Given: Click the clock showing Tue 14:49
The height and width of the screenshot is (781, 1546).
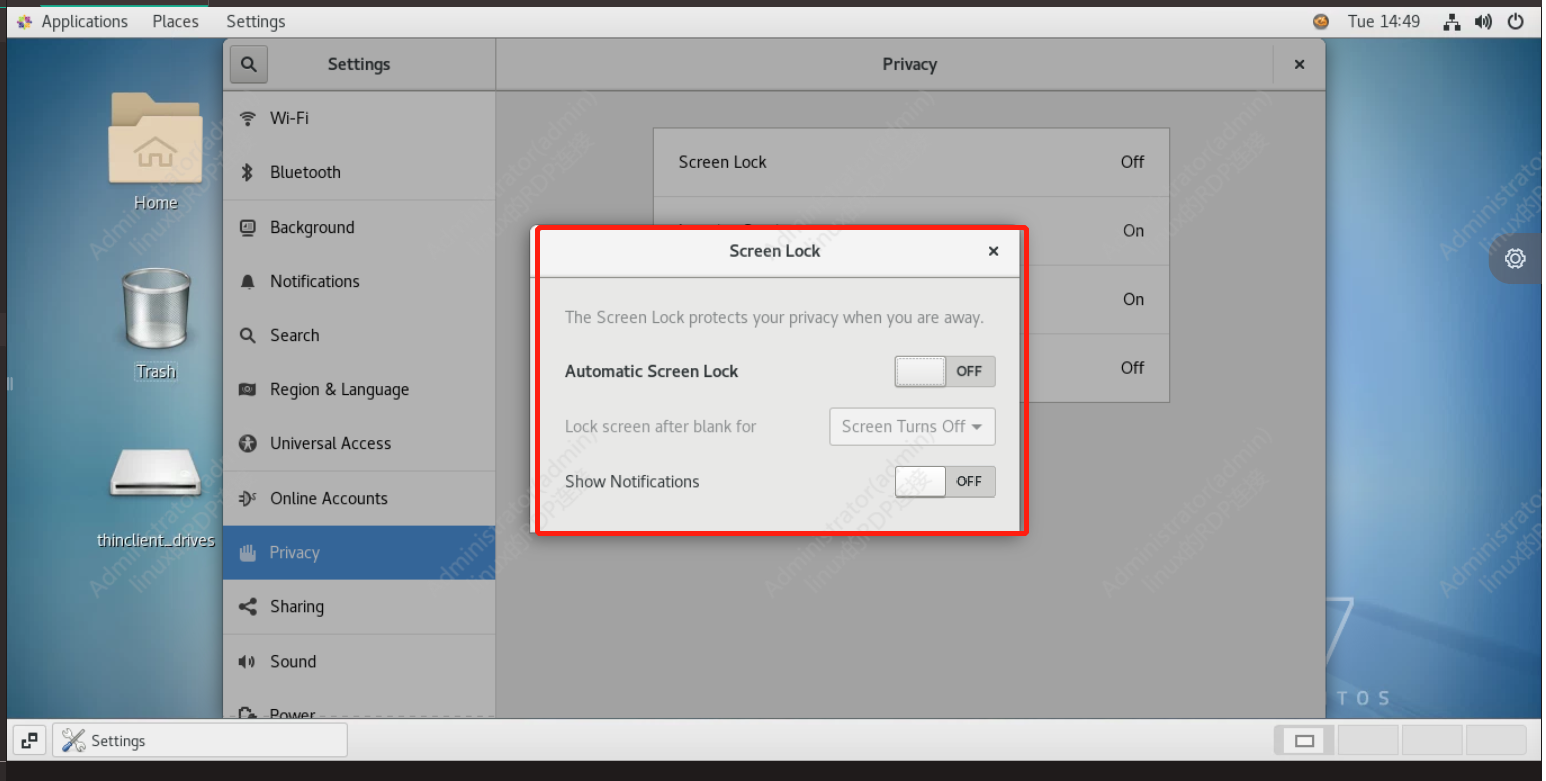Looking at the screenshot, I should pos(1383,21).
